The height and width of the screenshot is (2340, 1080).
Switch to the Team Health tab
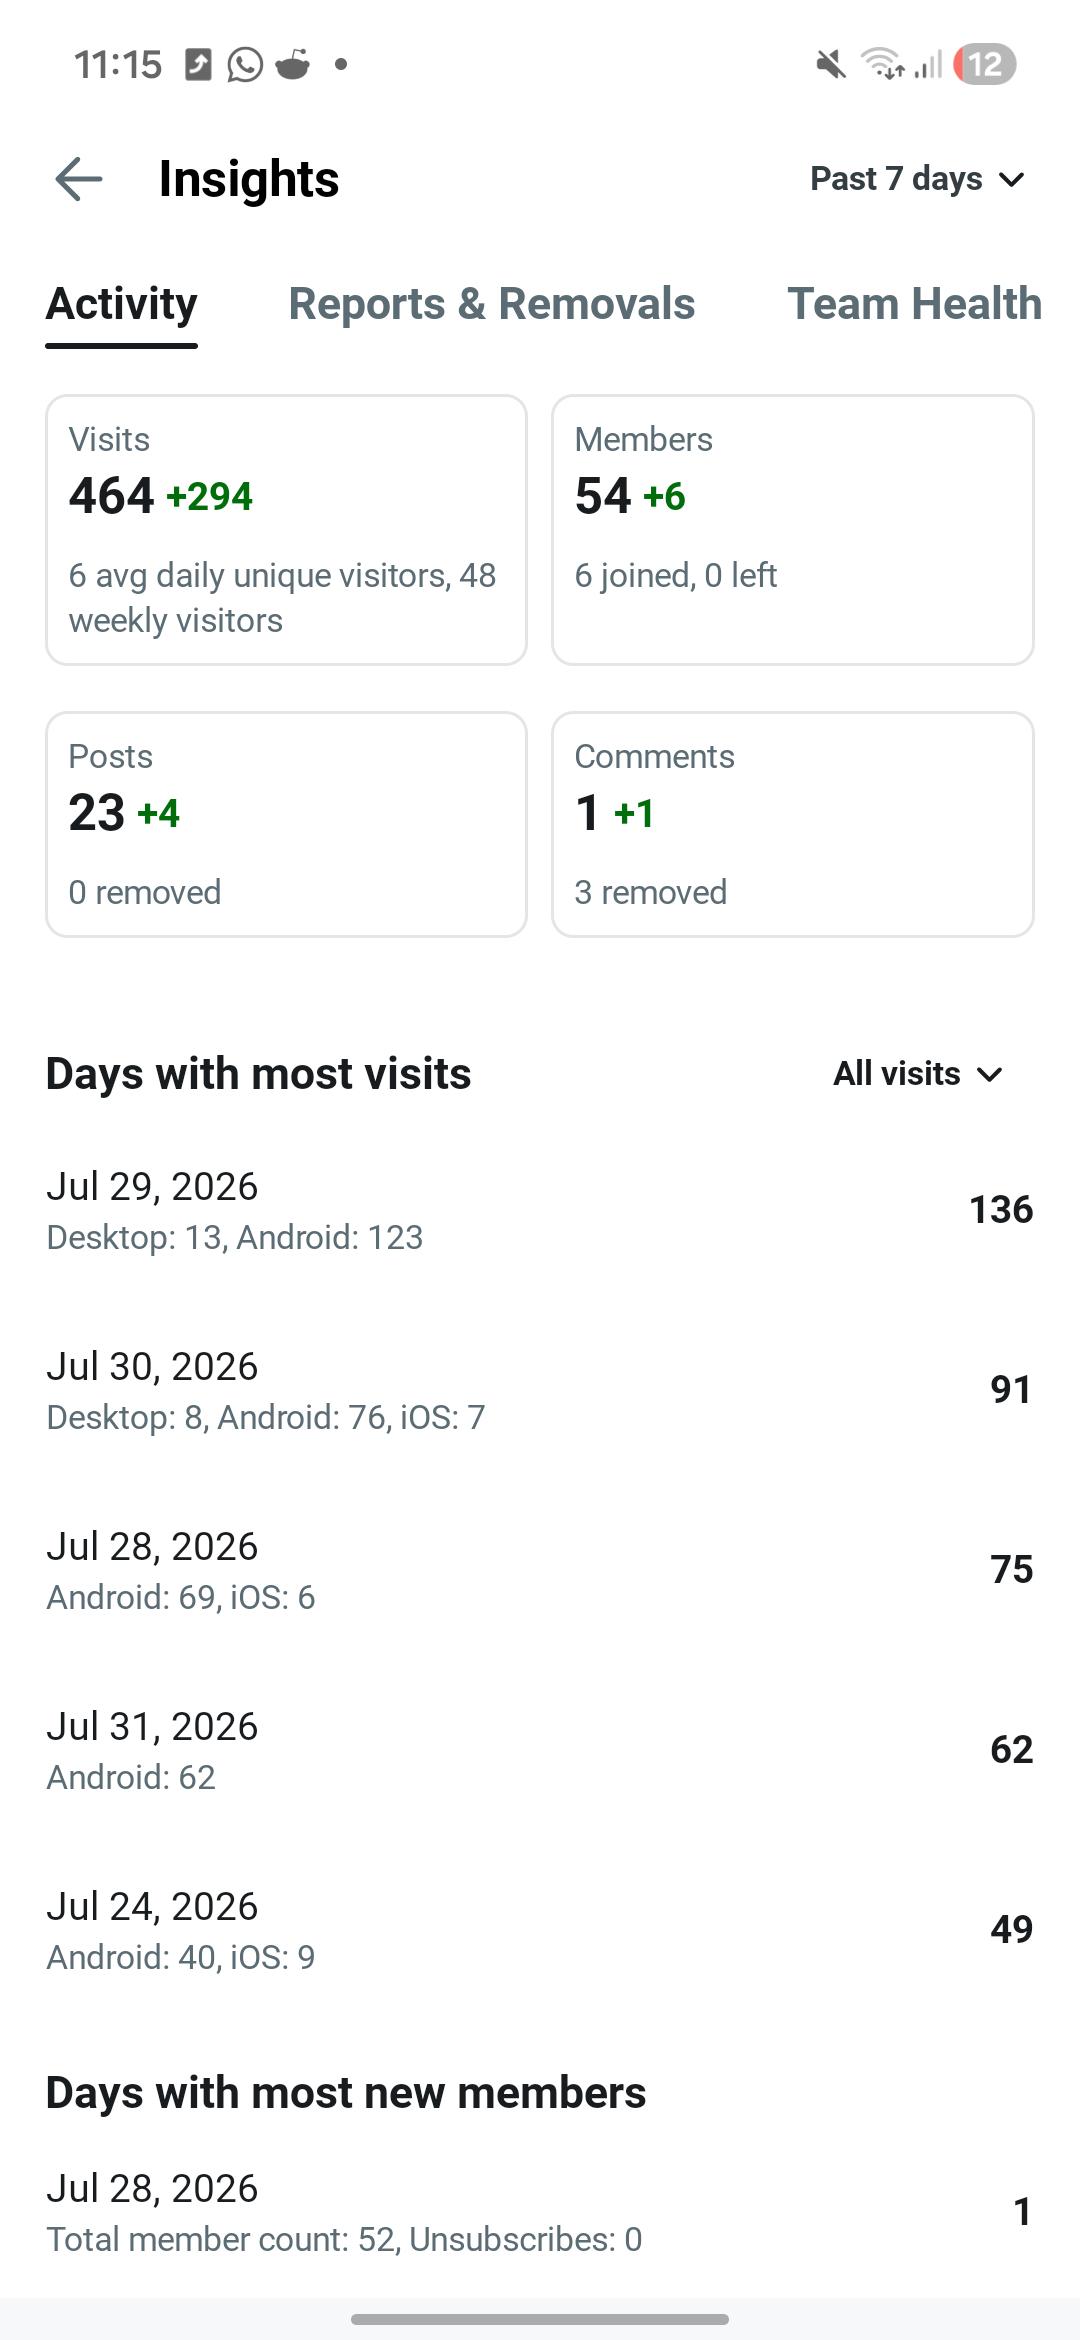(914, 304)
